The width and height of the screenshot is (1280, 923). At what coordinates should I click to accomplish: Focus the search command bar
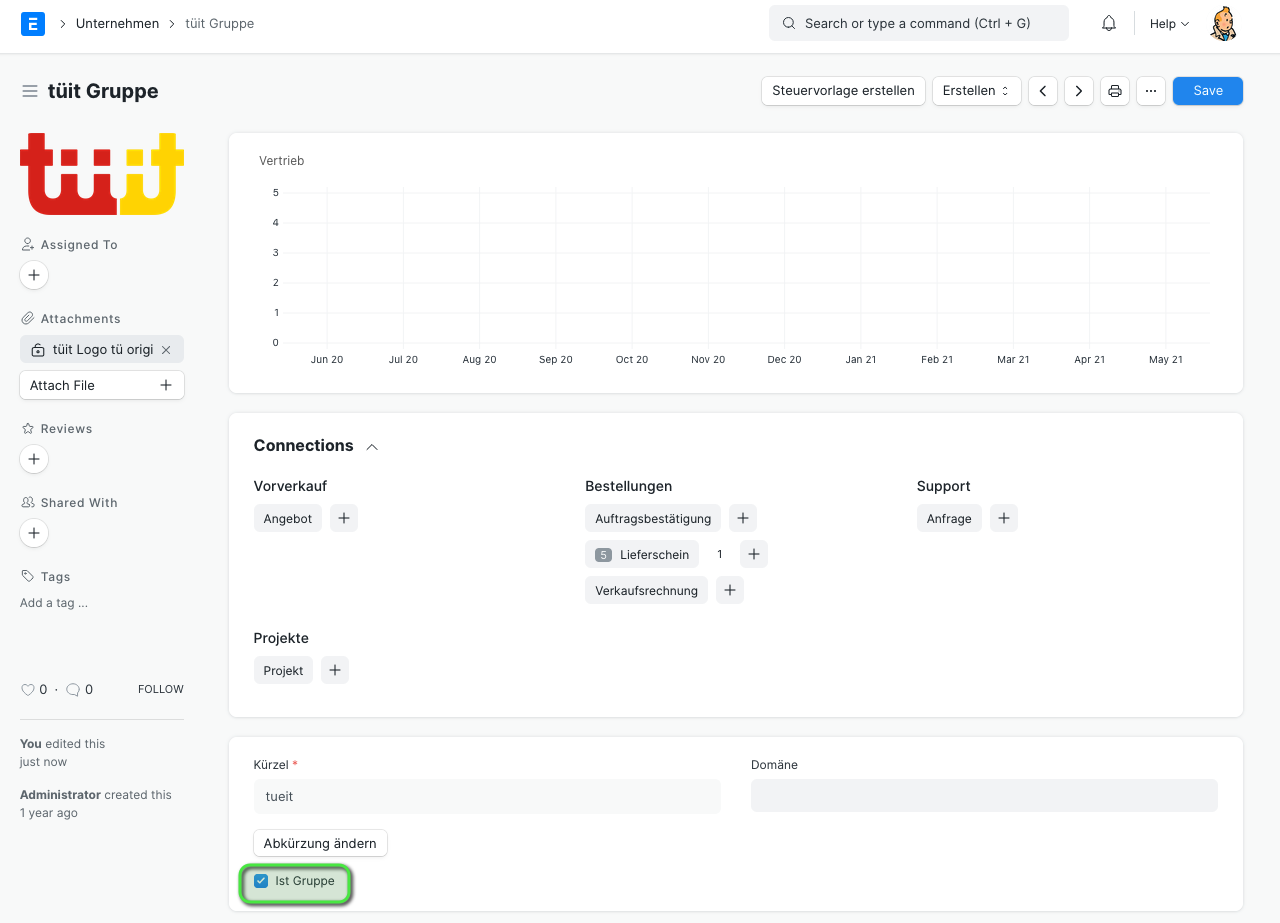pos(918,23)
